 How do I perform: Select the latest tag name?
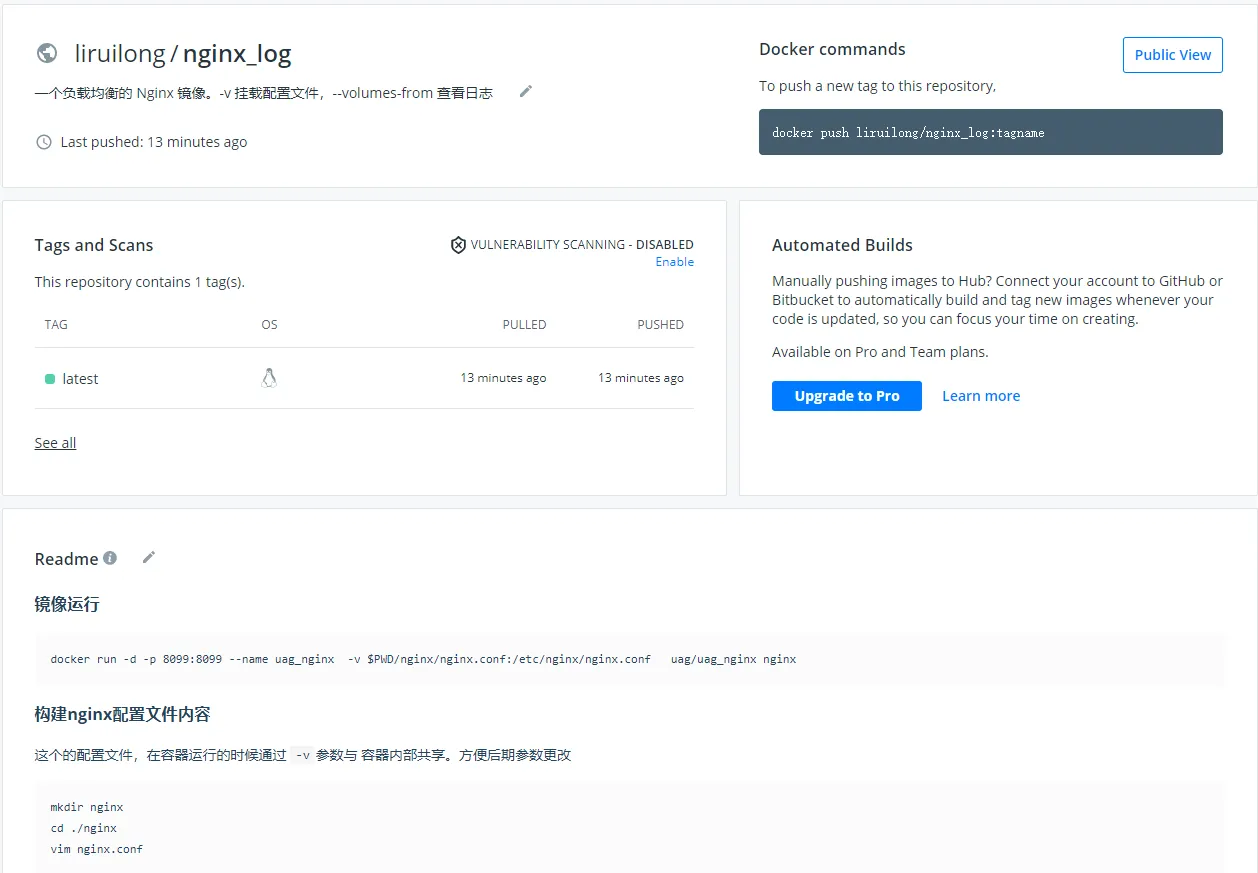click(80, 379)
